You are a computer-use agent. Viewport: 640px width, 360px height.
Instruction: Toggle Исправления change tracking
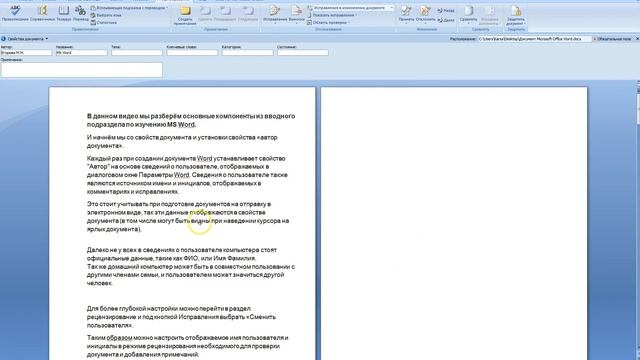point(275,14)
